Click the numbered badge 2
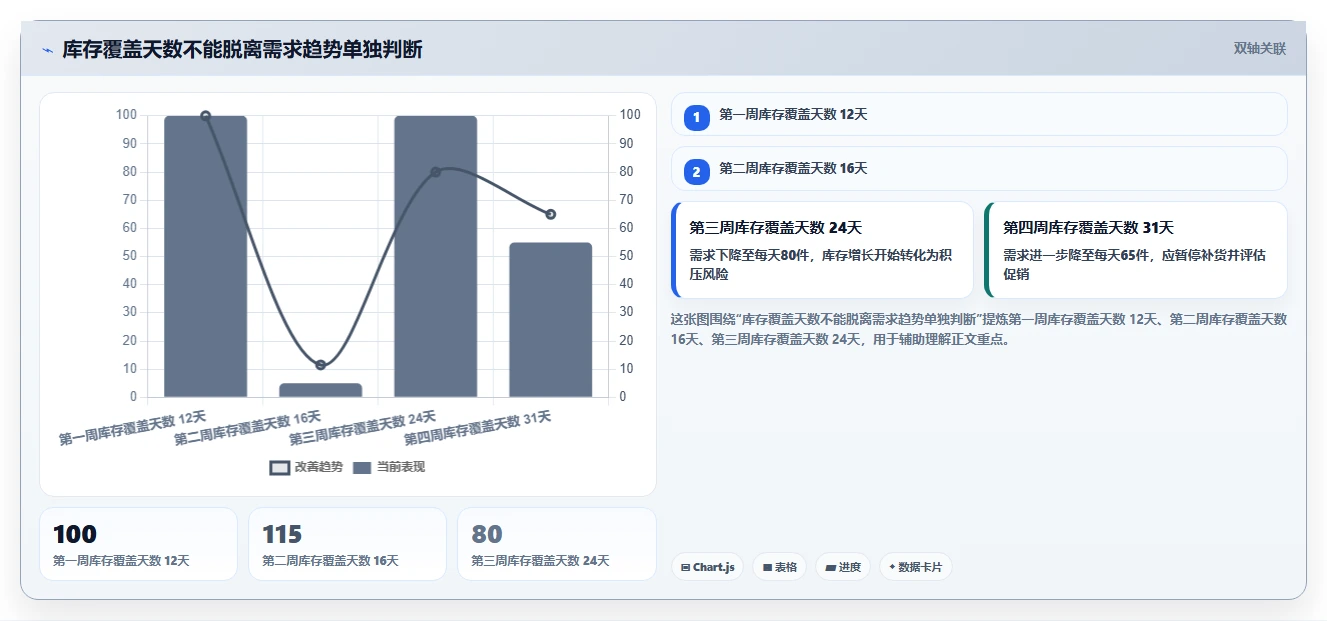This screenshot has width=1327, height=621. (x=697, y=170)
